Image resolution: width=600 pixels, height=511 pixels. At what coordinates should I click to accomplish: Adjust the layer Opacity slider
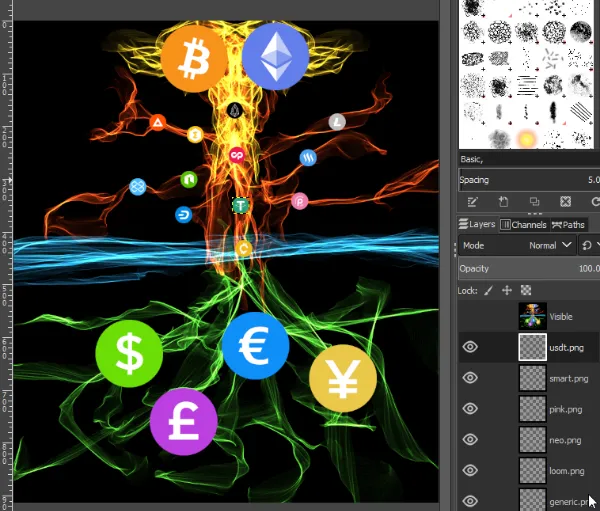pyautogui.click(x=529, y=269)
